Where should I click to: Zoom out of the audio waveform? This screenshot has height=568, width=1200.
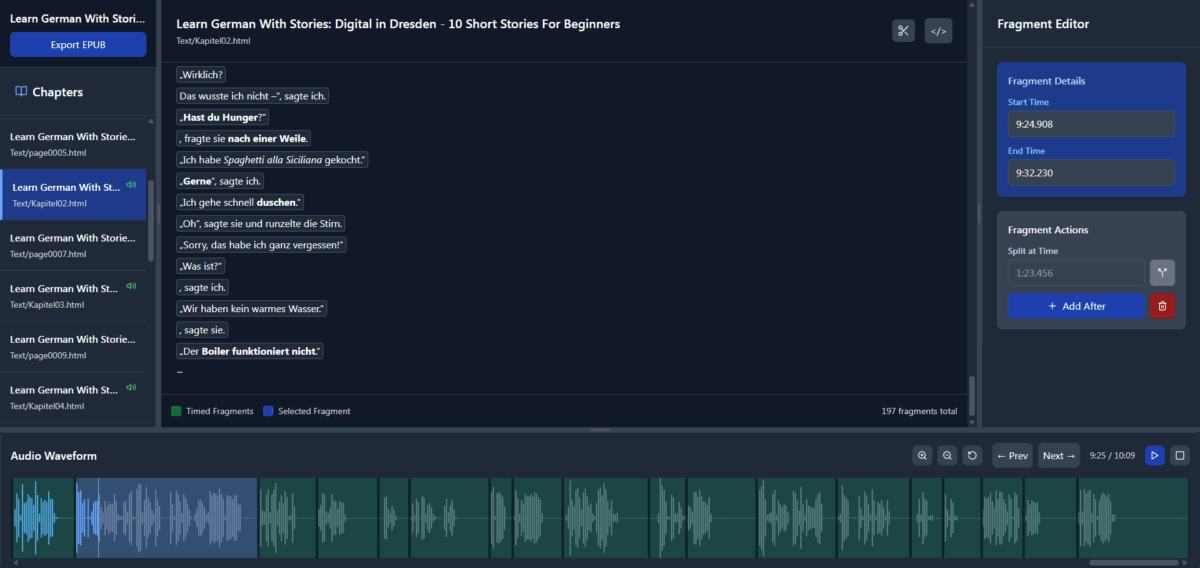(x=947, y=456)
